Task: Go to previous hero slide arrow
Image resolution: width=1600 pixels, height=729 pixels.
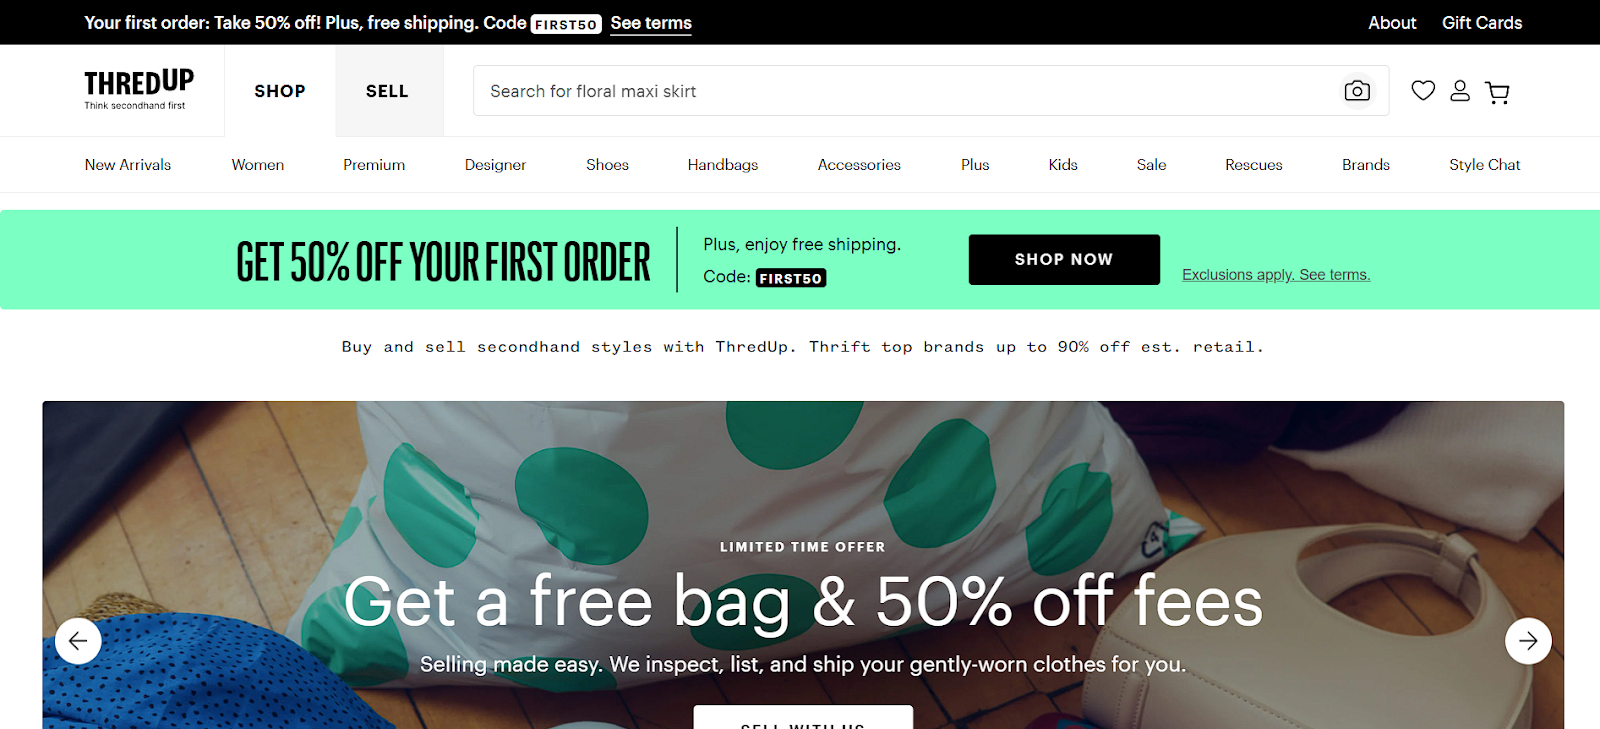Action: tap(78, 640)
